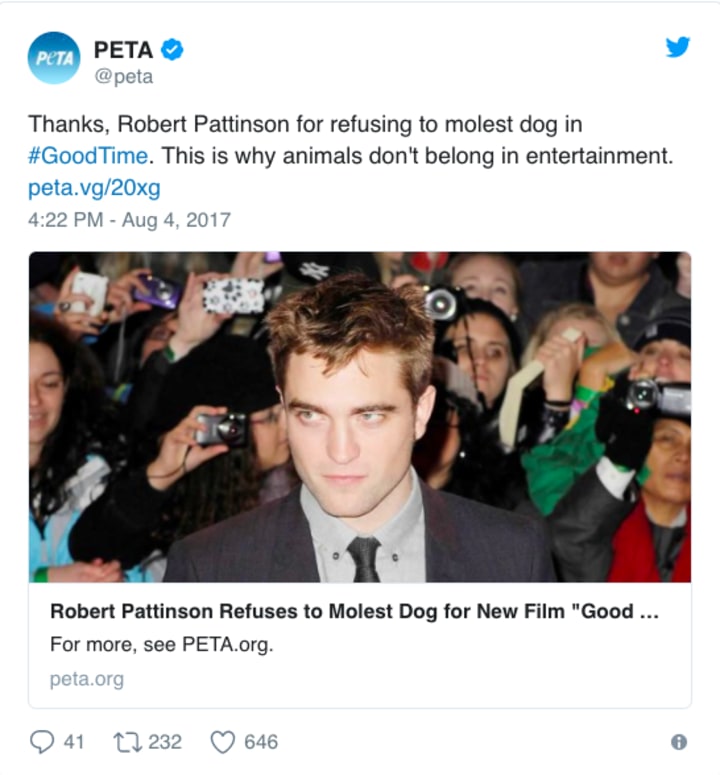The height and width of the screenshot is (775, 720).
Task: Retweet using the retweet arrows icon
Action: tap(127, 742)
